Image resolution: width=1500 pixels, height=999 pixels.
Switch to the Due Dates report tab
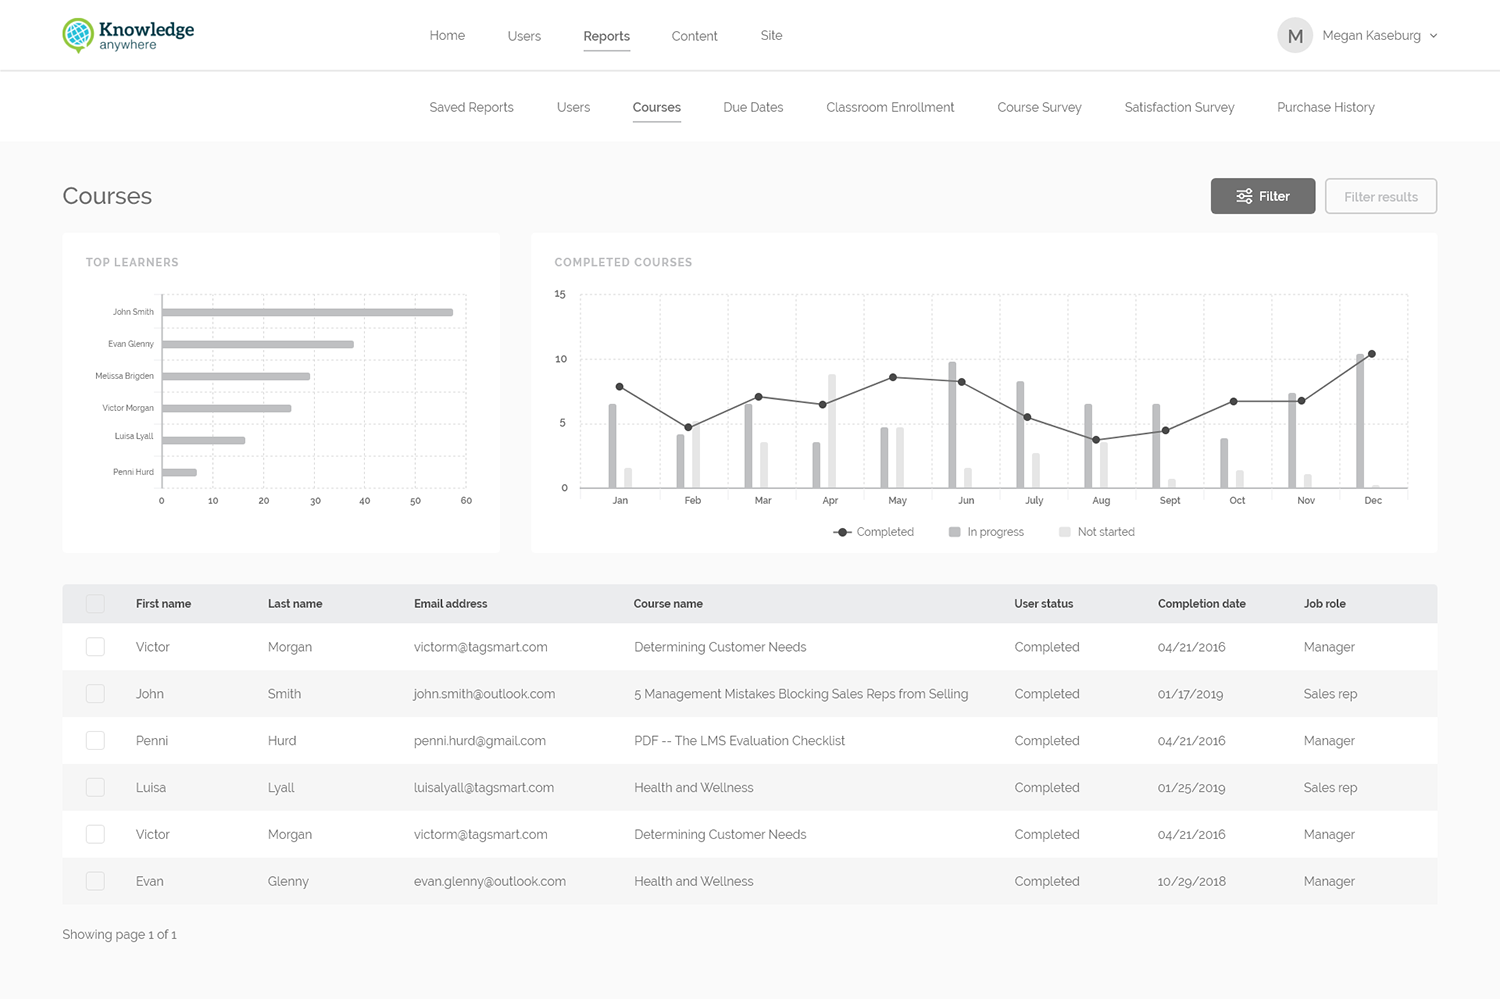pos(753,107)
